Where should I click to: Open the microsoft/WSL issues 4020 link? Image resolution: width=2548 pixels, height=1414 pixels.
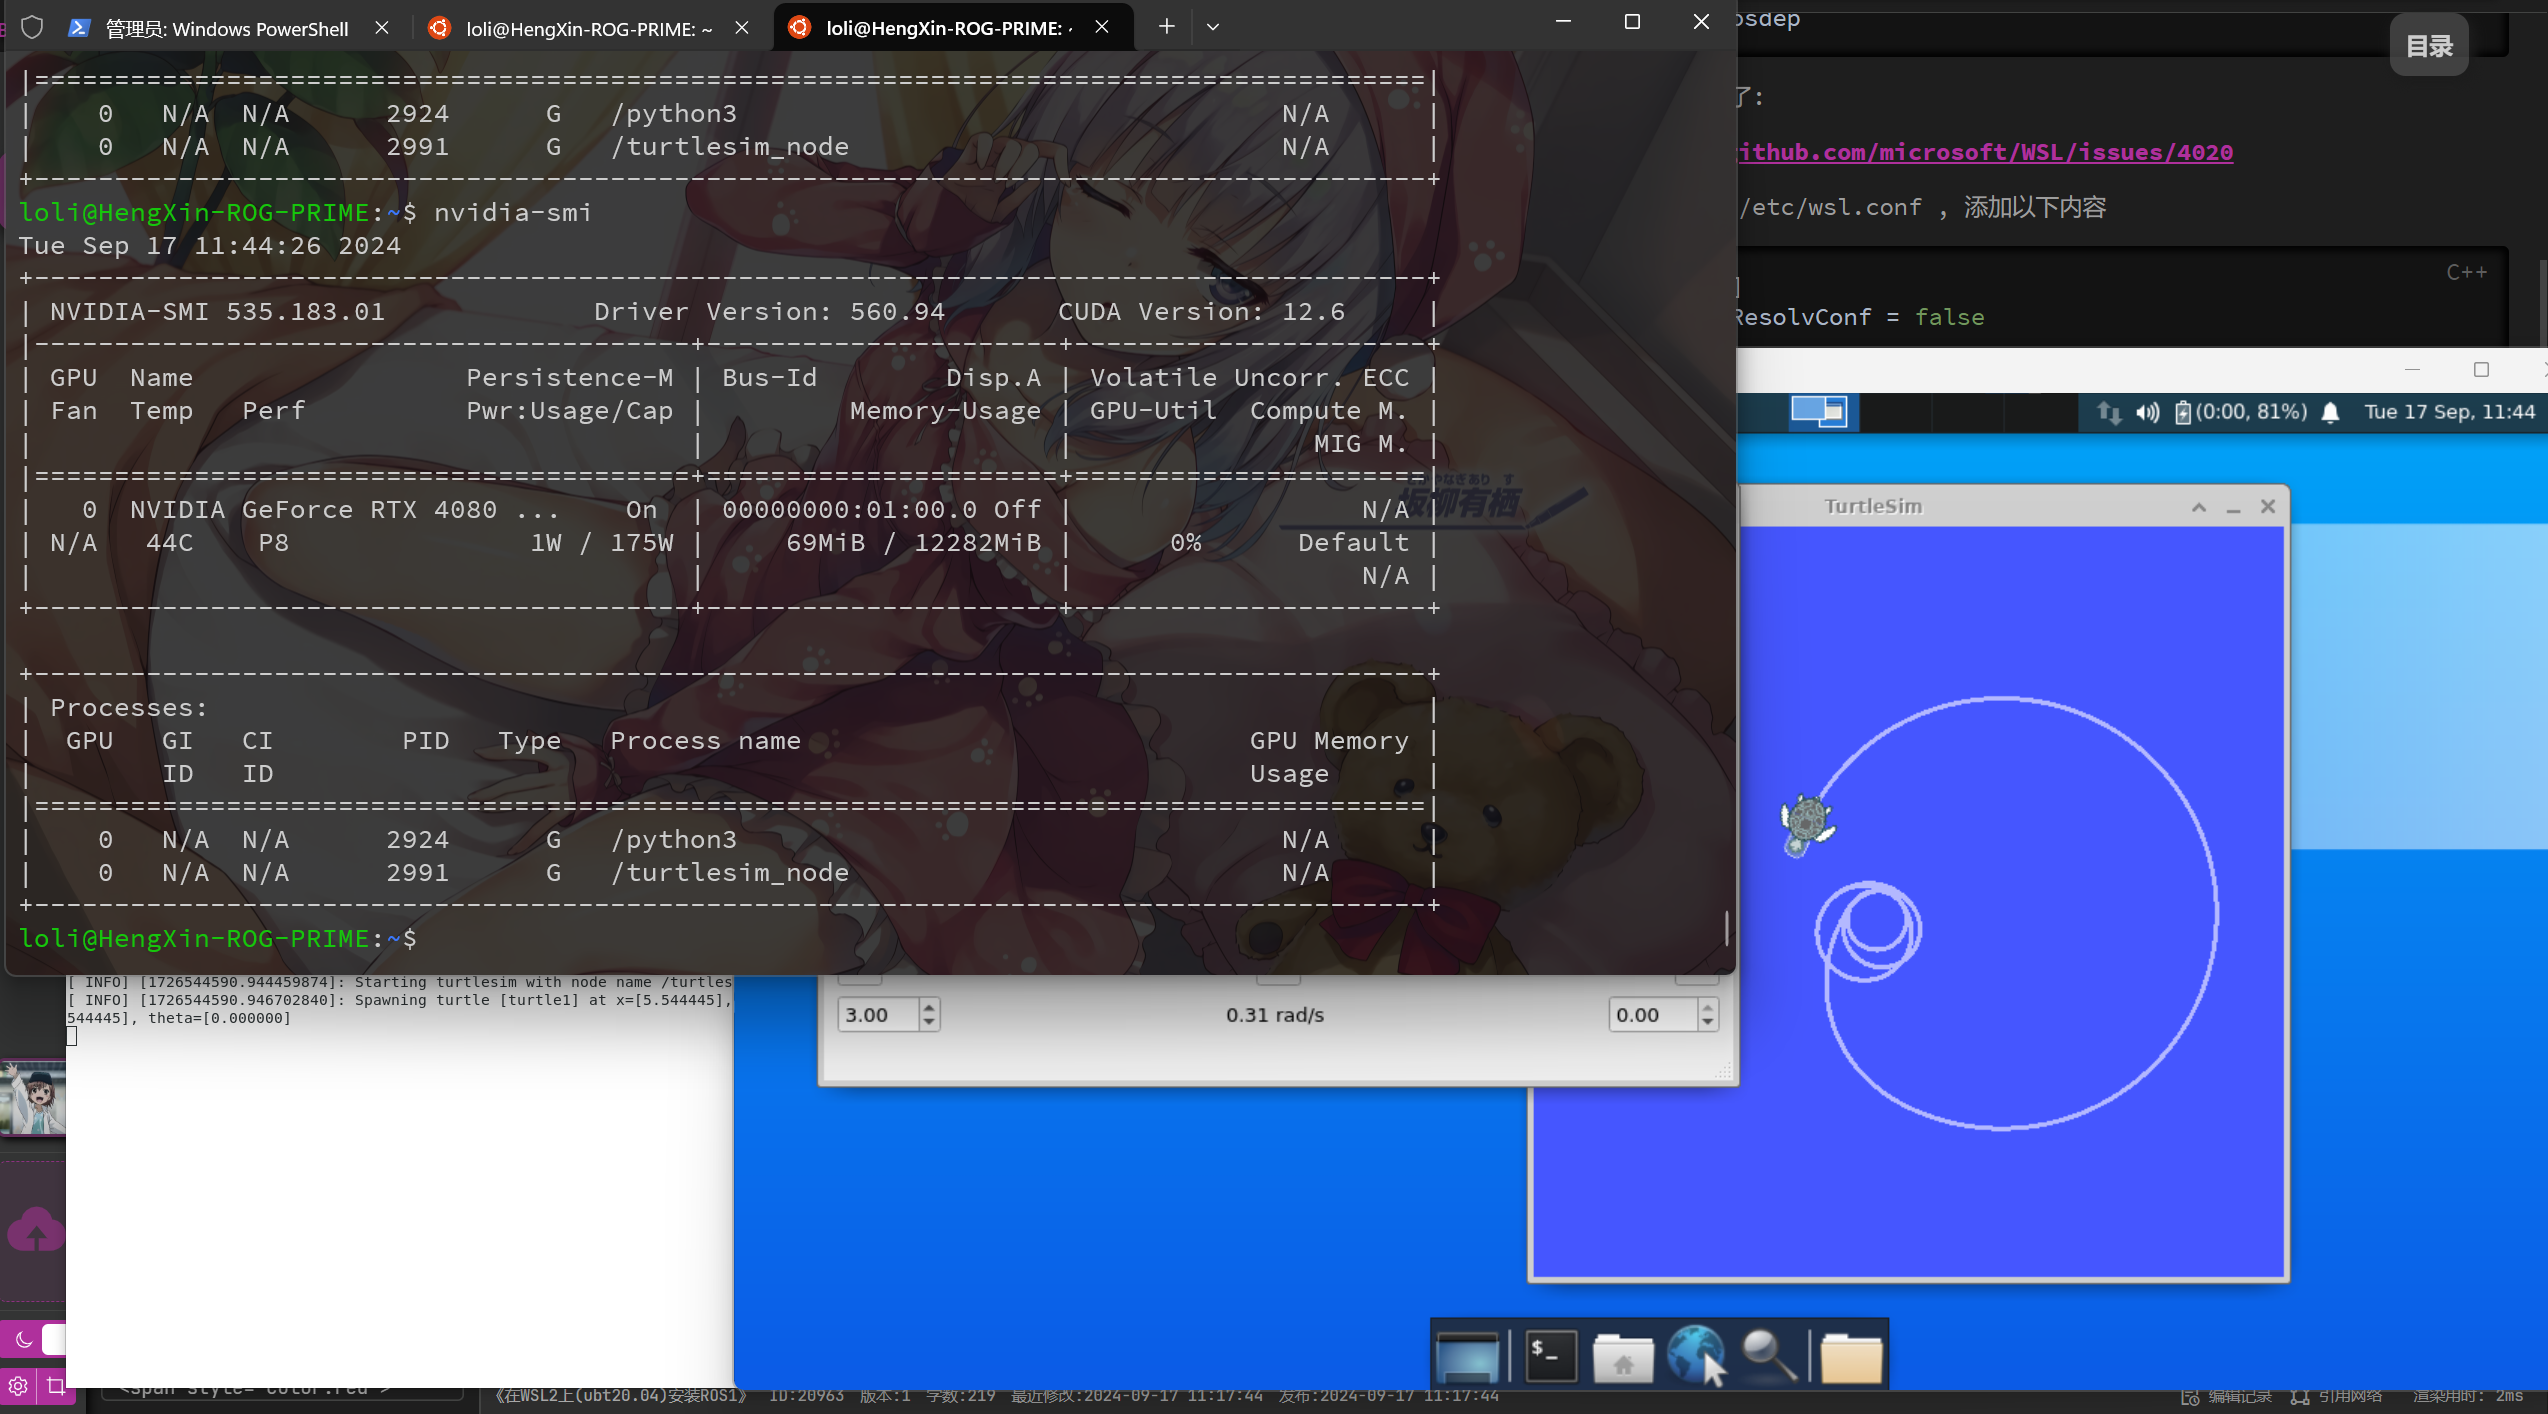1985,152
